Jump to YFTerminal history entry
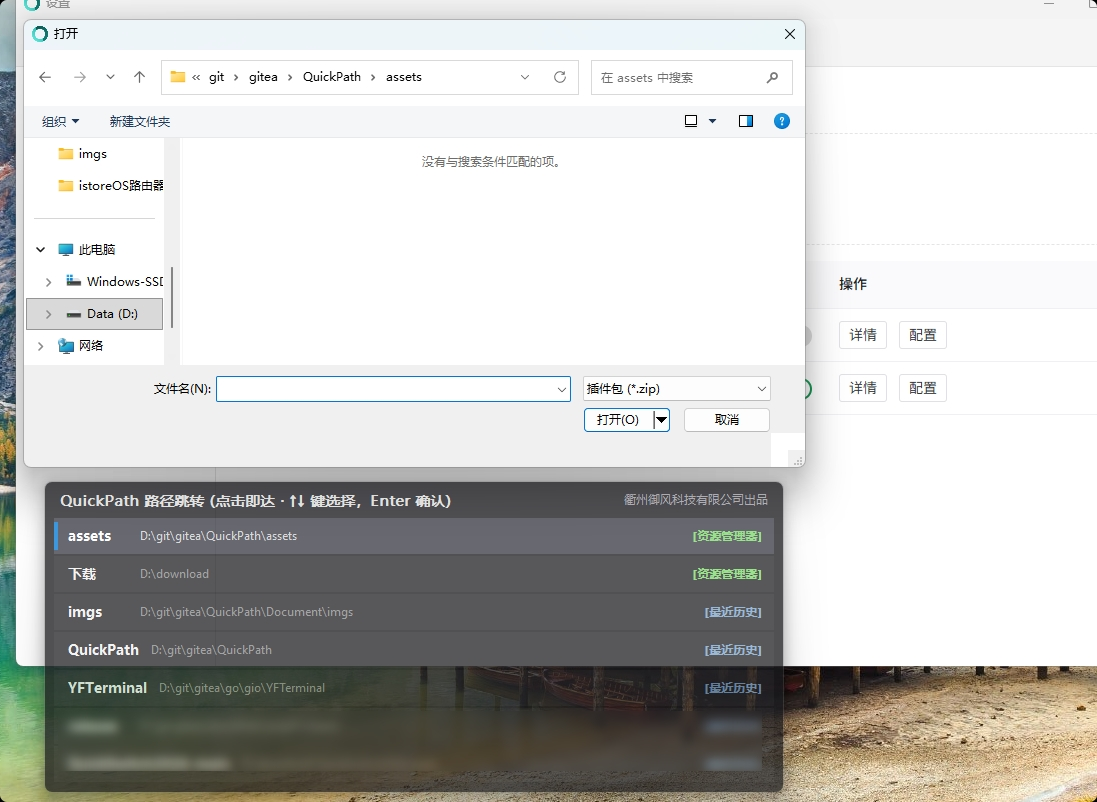 click(x=414, y=688)
